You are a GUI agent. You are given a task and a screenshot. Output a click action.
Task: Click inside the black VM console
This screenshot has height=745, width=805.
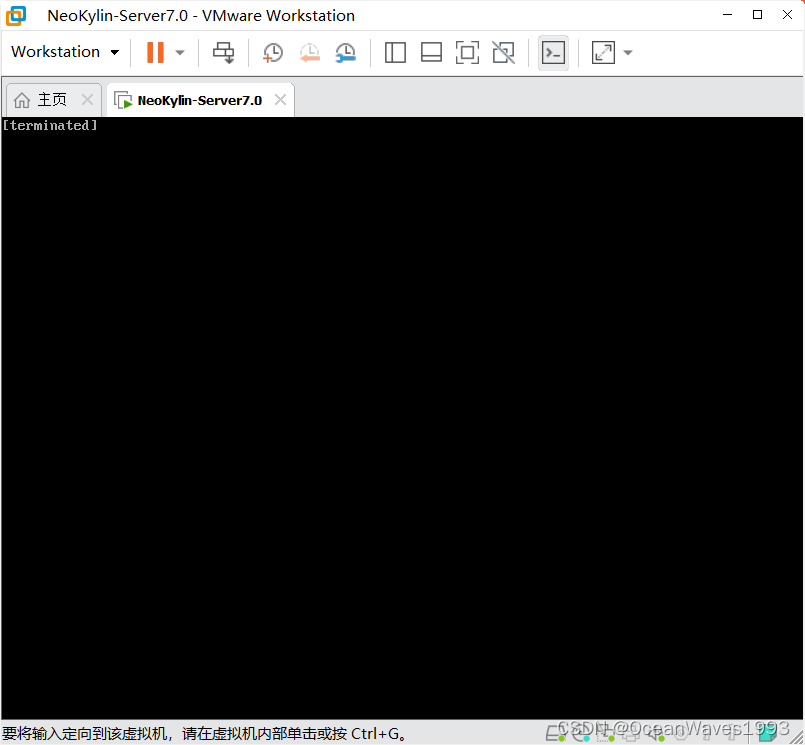click(402, 418)
